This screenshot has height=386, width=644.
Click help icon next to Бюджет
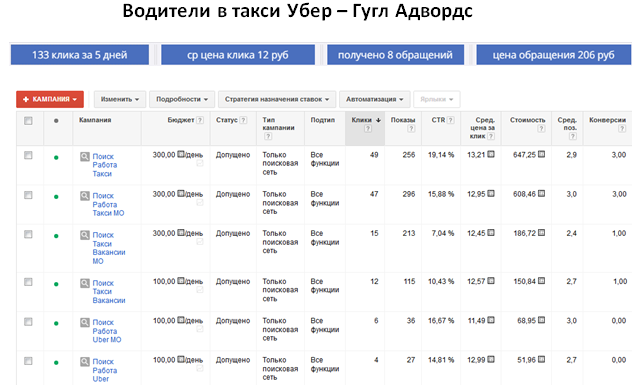click(x=200, y=120)
